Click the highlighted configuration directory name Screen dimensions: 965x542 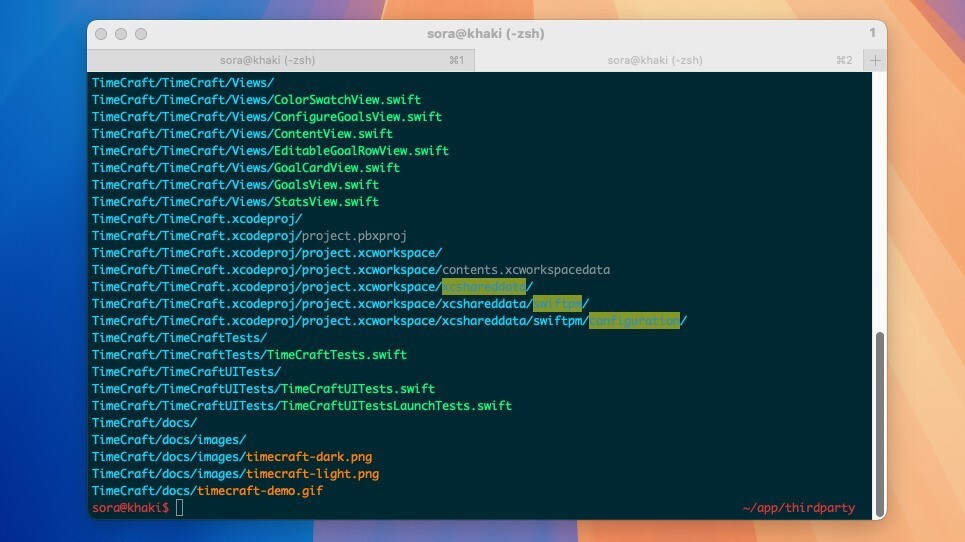coord(634,321)
